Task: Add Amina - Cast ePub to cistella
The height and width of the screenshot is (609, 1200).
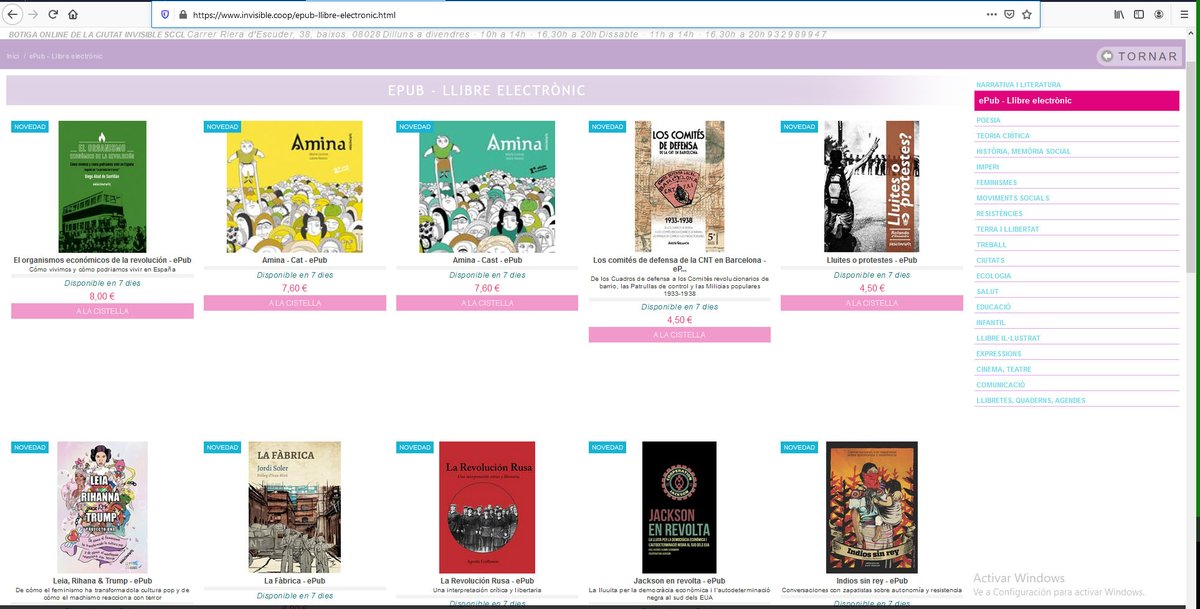Action: (x=487, y=303)
